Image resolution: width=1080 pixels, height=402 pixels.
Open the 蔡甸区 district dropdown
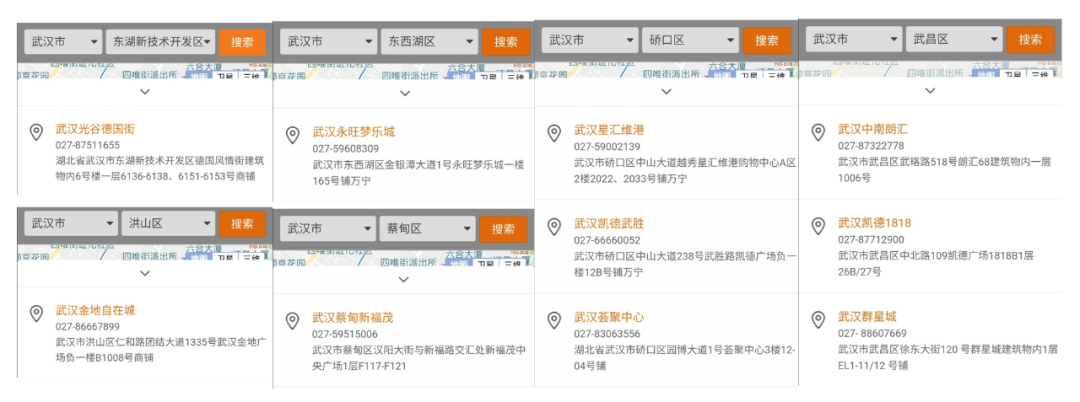click(x=427, y=229)
